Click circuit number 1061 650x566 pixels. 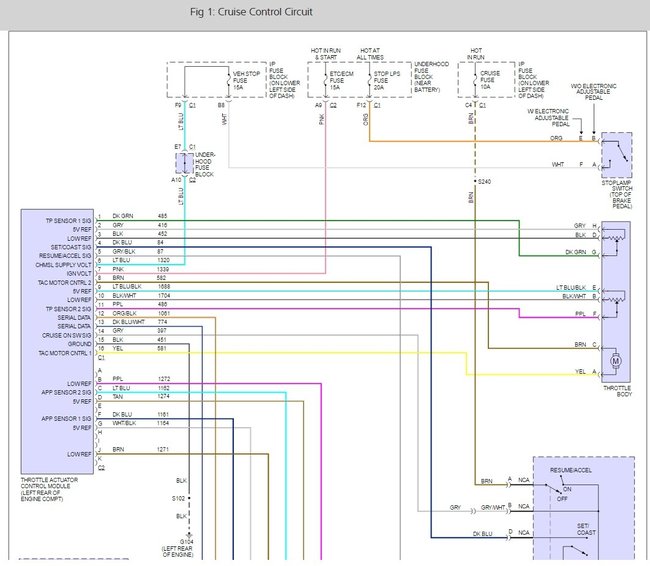point(164,313)
